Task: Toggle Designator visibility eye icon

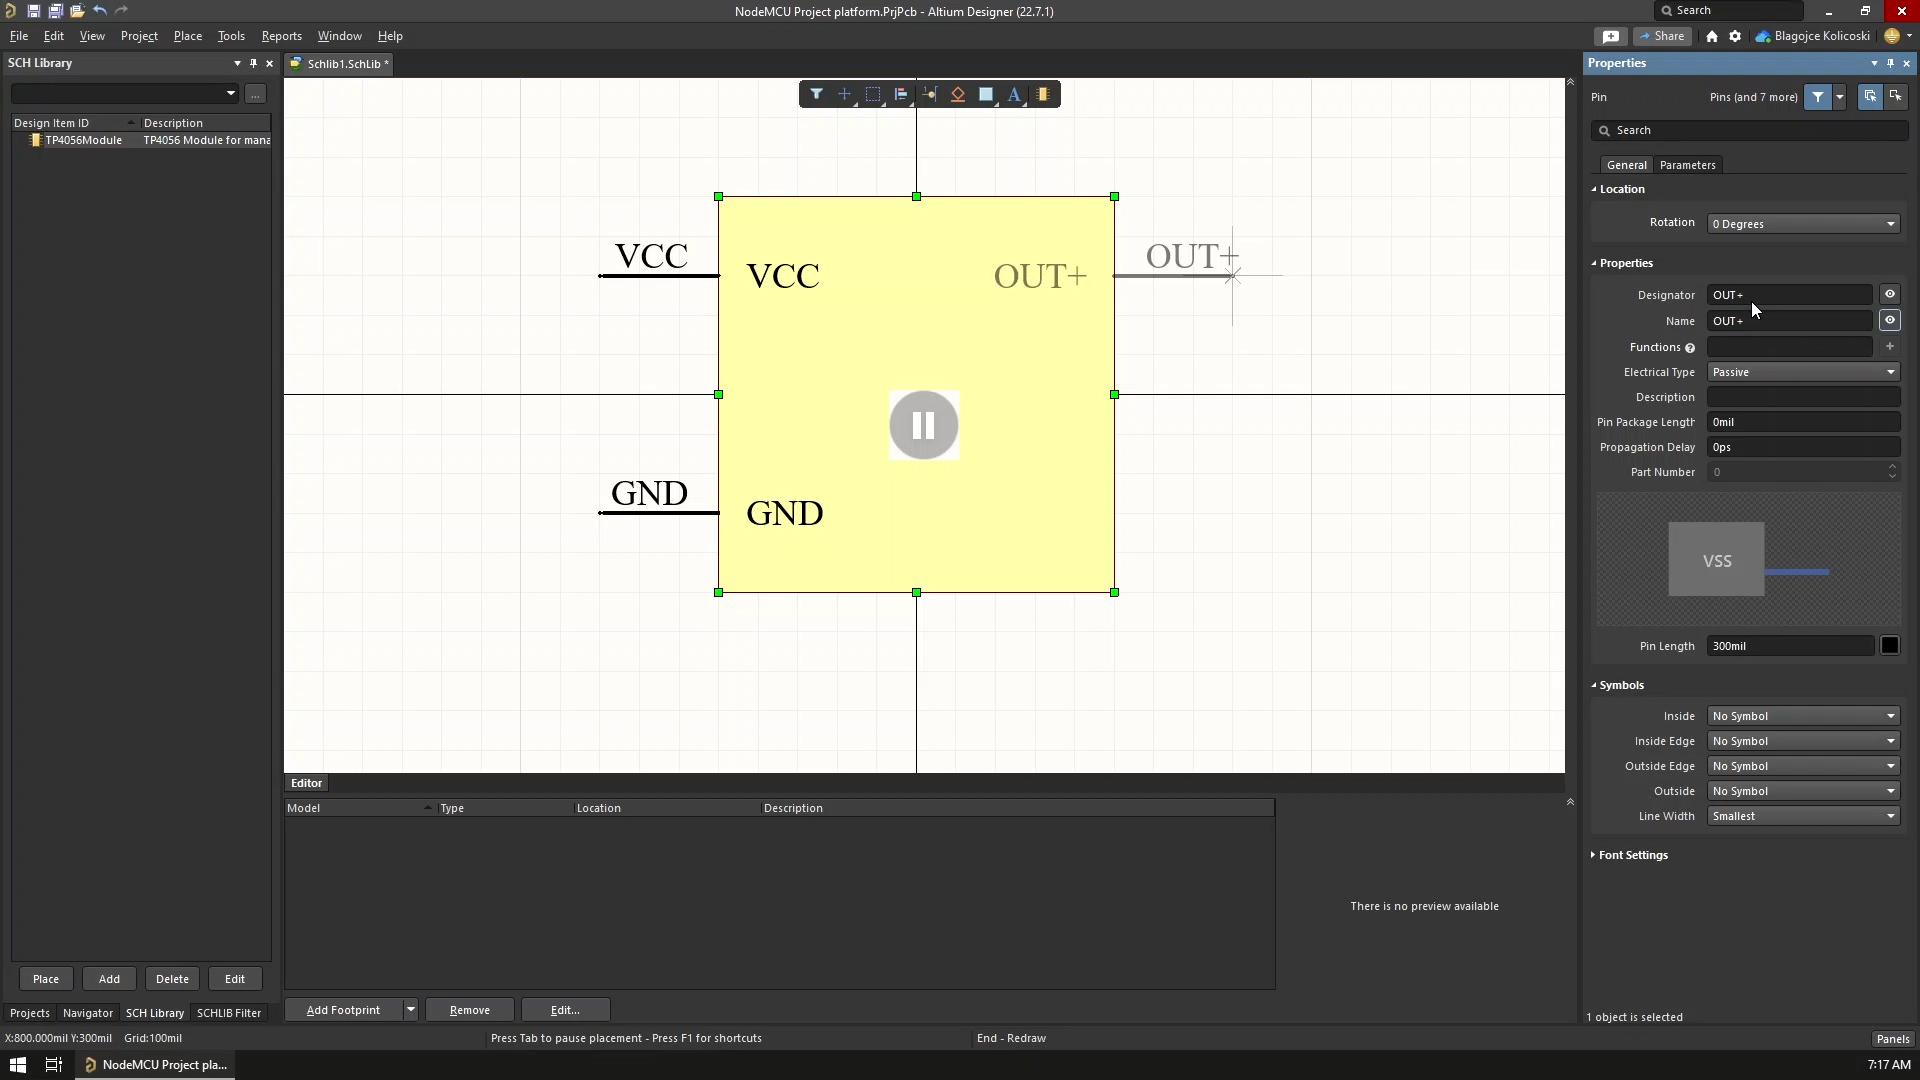Action: click(1889, 295)
